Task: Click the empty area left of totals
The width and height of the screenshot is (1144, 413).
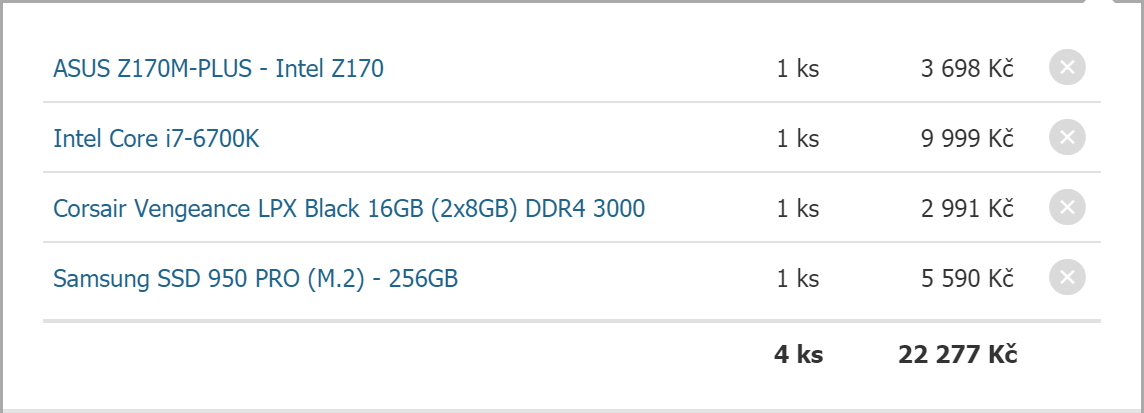Action: pos(400,354)
